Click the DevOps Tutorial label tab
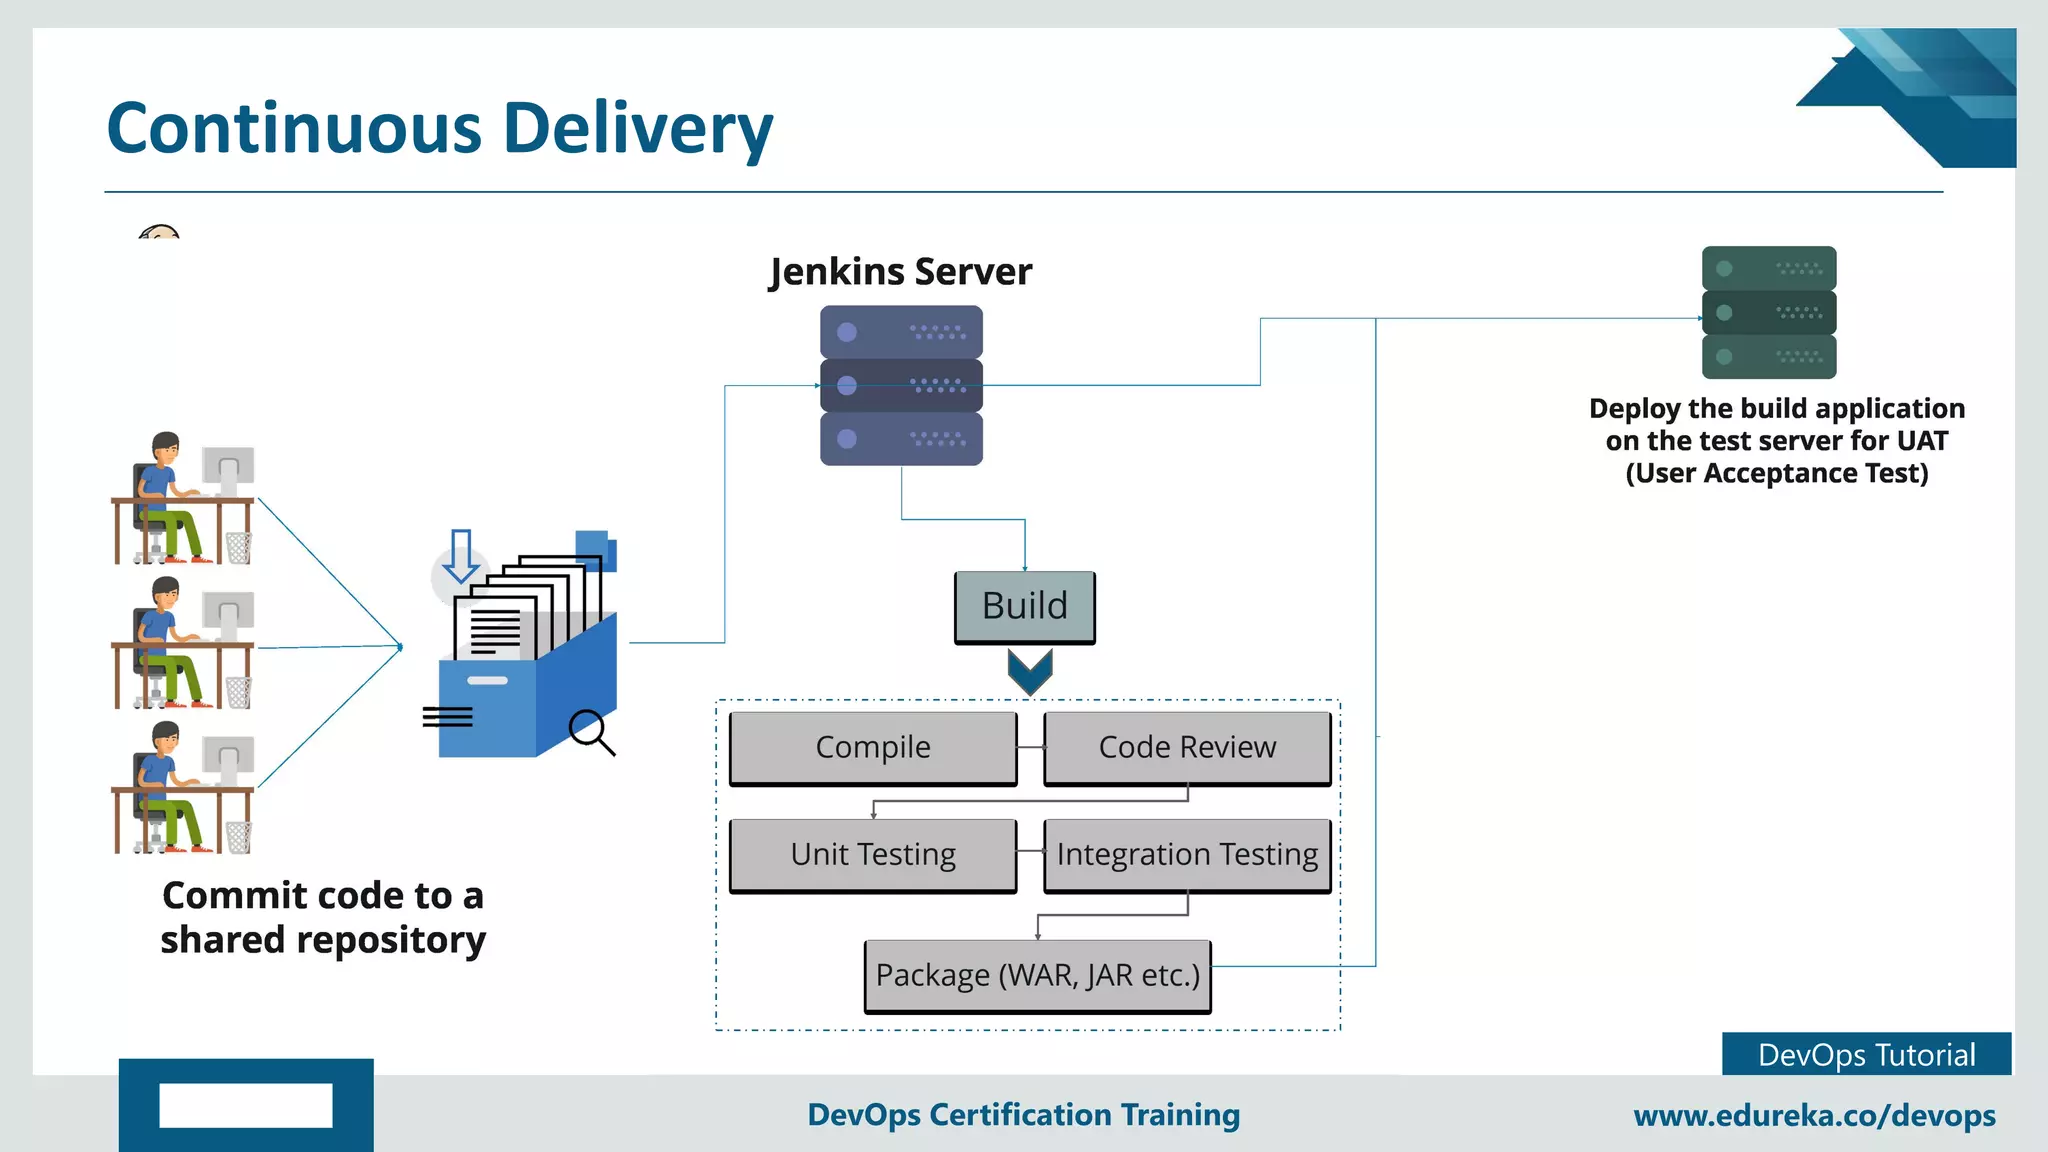Screen dimensions: 2048x1152 tap(1866, 1054)
